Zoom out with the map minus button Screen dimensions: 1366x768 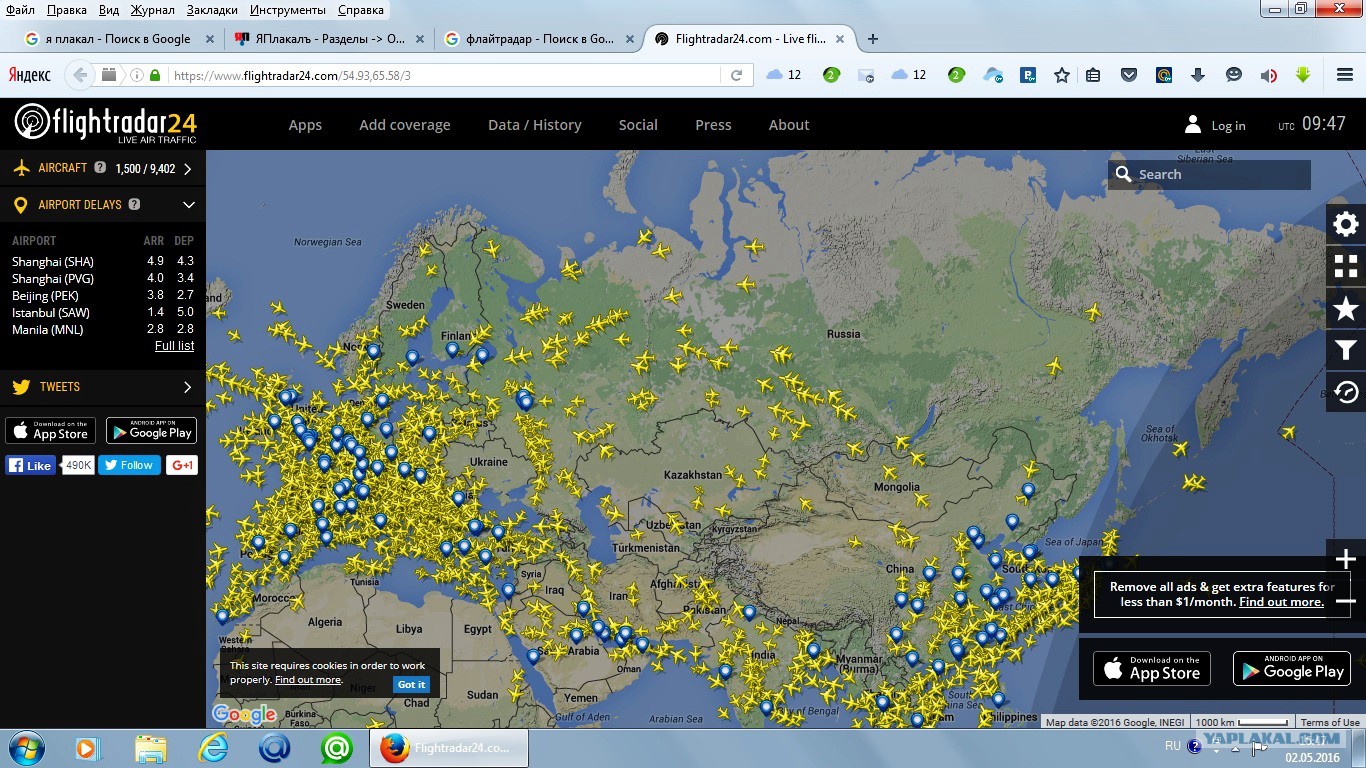click(1346, 601)
